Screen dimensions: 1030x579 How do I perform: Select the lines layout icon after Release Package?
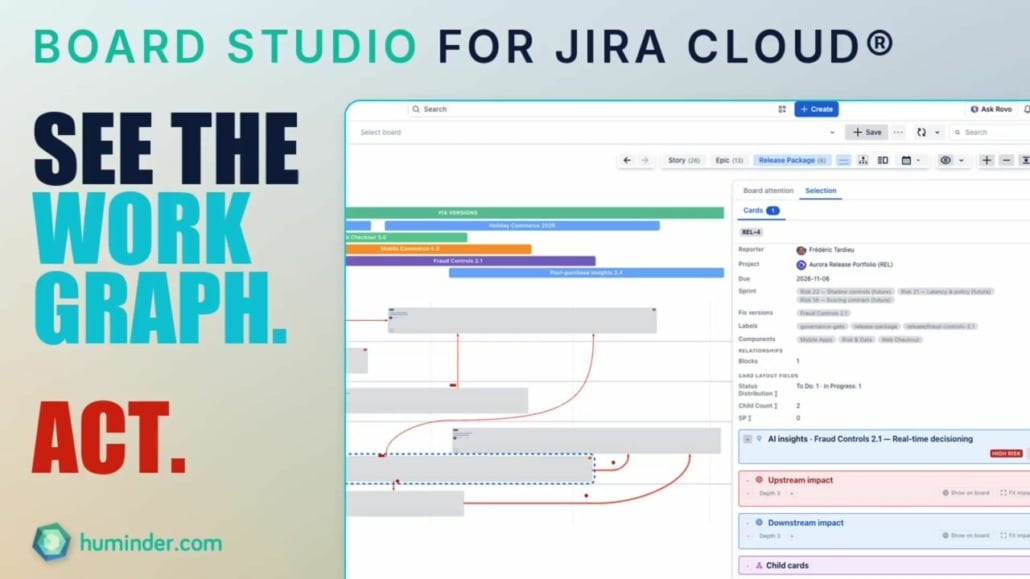[x=843, y=160]
